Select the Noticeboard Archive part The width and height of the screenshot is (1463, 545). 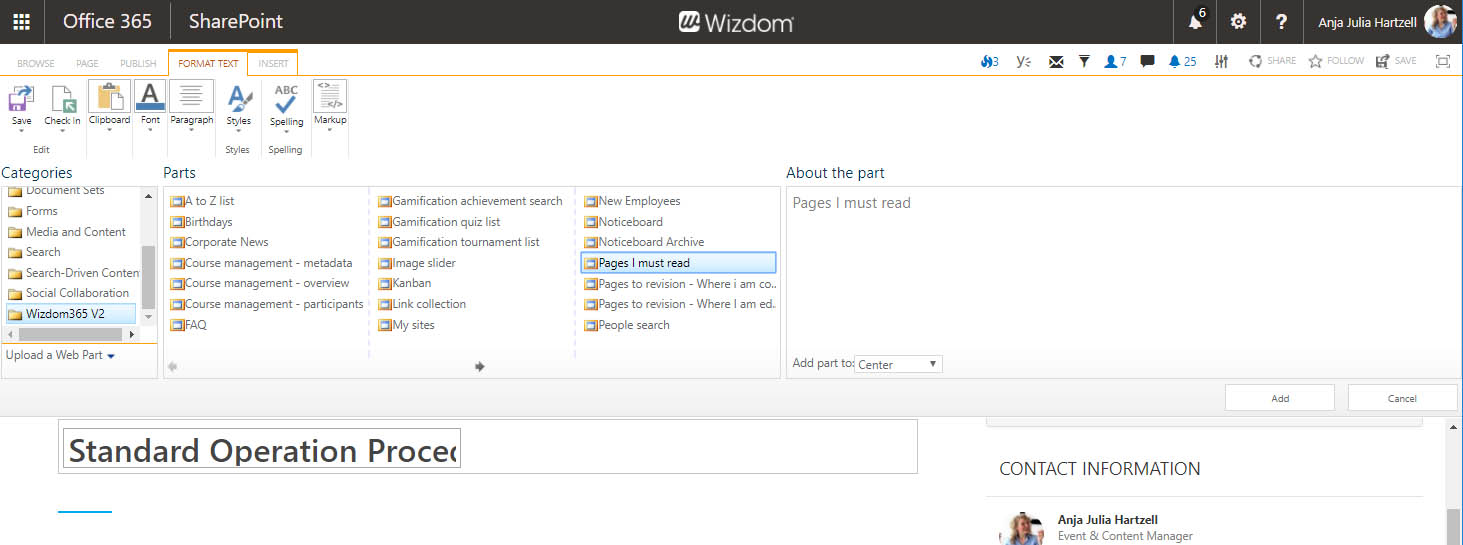(644, 242)
